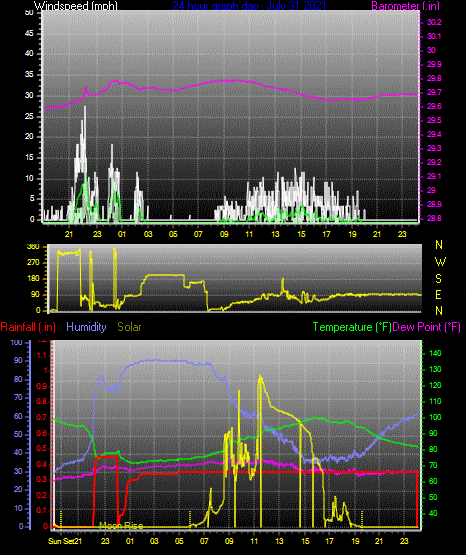Click the 'Sun Set' time axis label
Viewport: 466px width, 555px height.
coord(61,541)
